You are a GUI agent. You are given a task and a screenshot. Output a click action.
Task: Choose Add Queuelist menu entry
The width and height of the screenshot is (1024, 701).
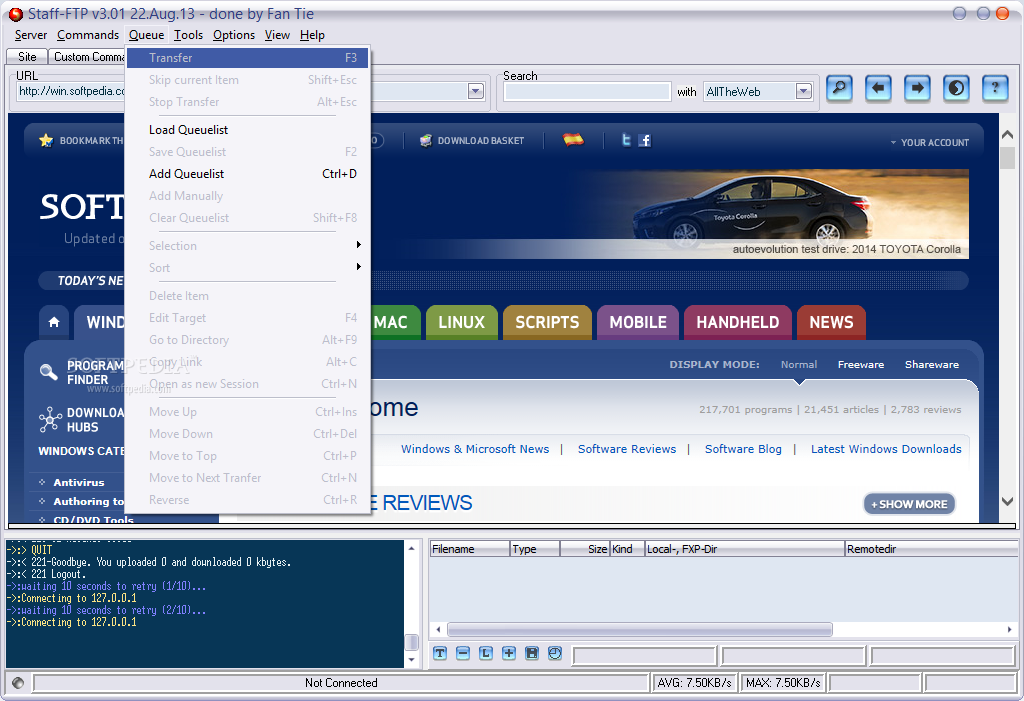[248, 174]
